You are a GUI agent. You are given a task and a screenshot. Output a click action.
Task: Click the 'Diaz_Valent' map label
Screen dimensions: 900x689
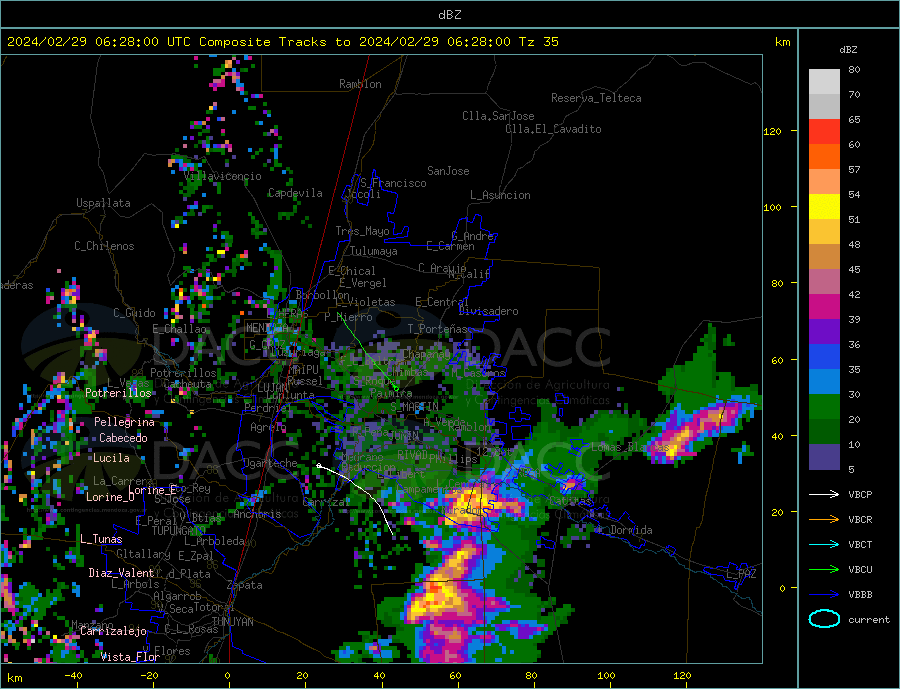tap(121, 573)
